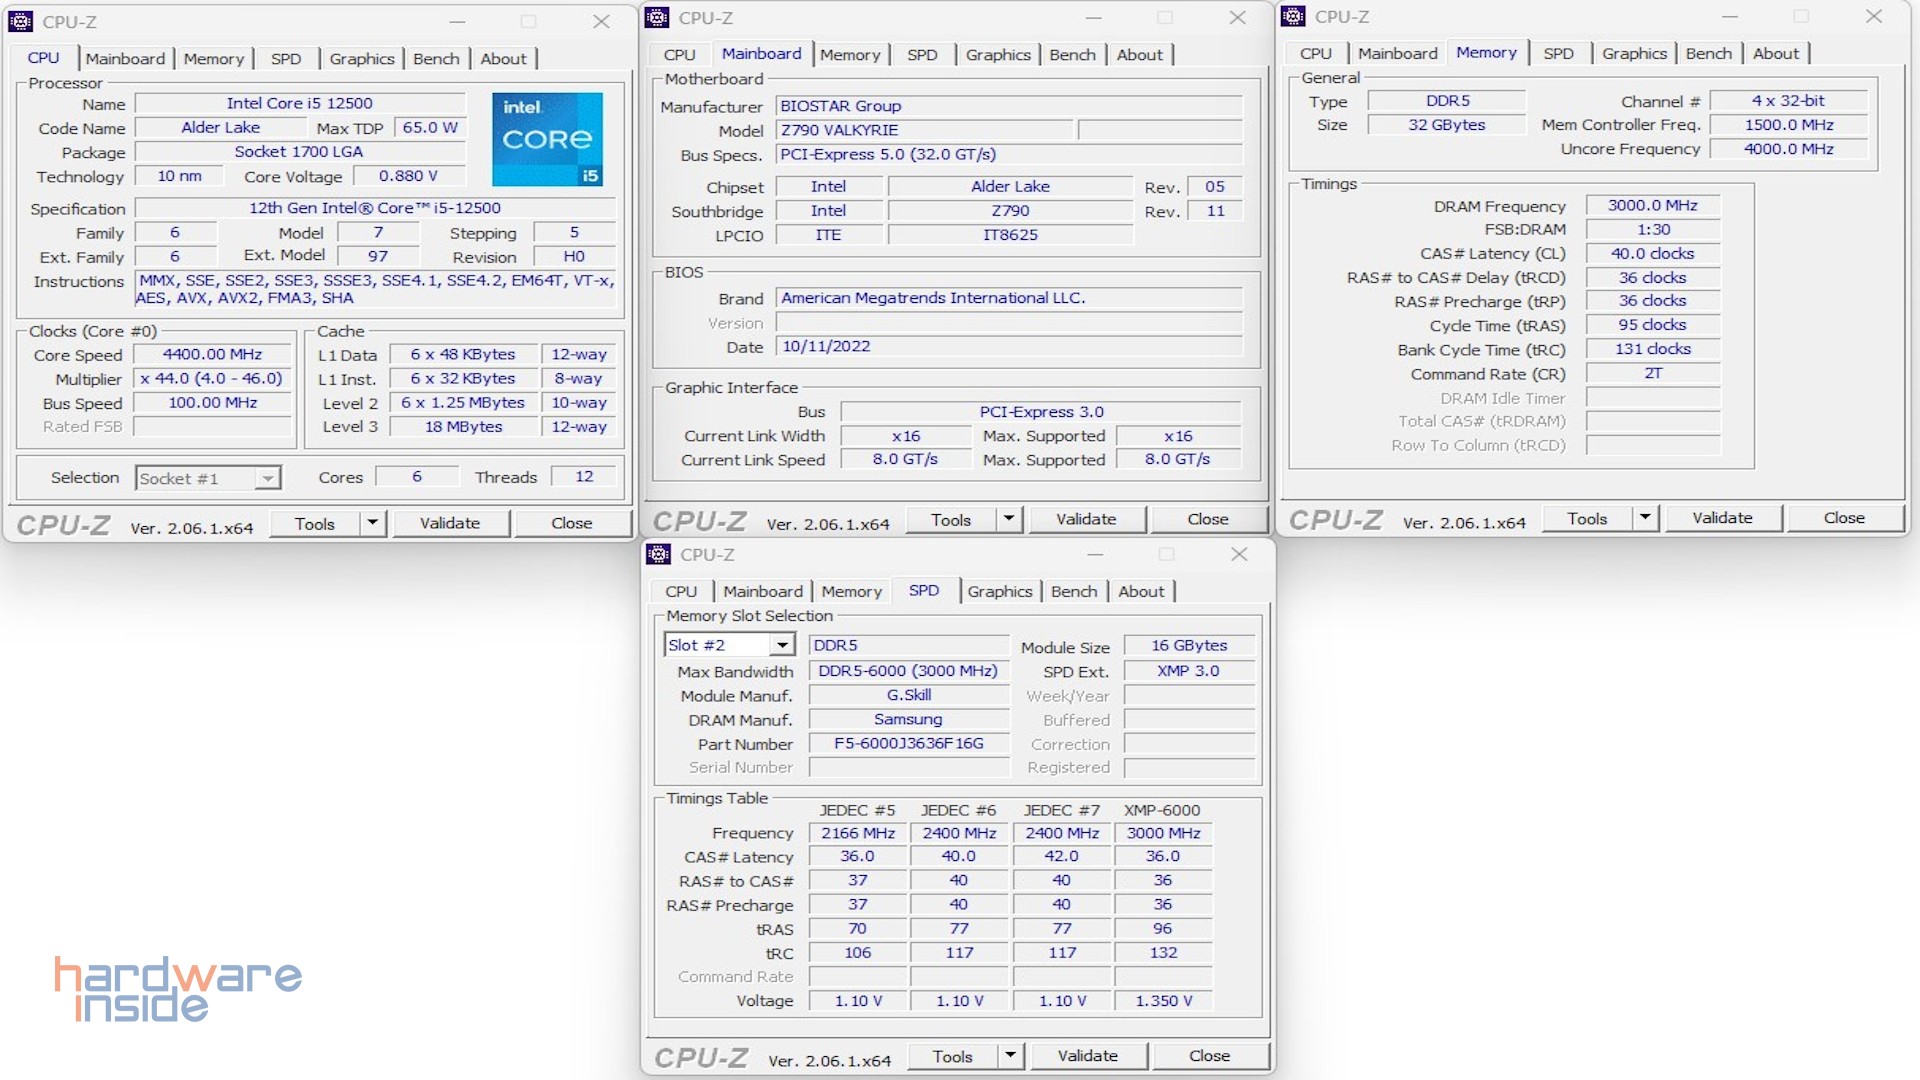
Task: Expand Tools arrow in Memory window
Action: 1645,518
